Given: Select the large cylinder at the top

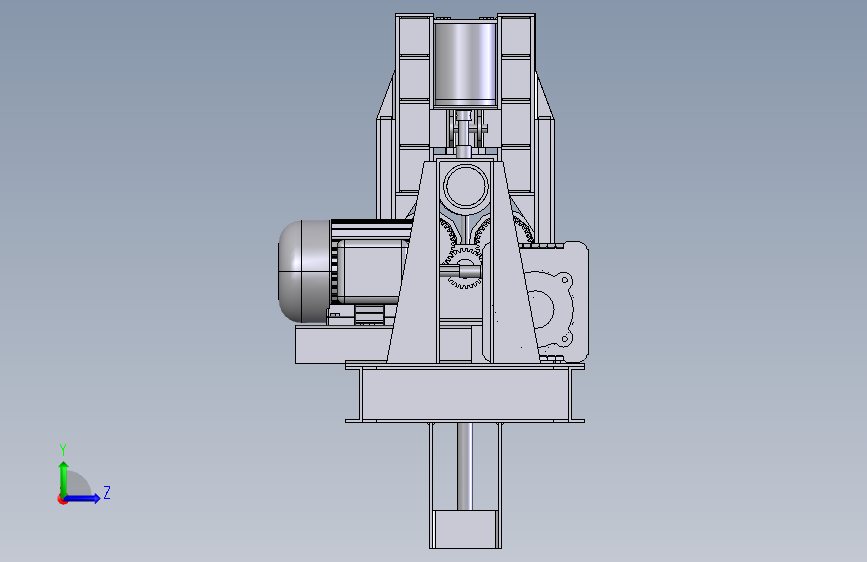Looking at the screenshot, I should coord(465,64).
